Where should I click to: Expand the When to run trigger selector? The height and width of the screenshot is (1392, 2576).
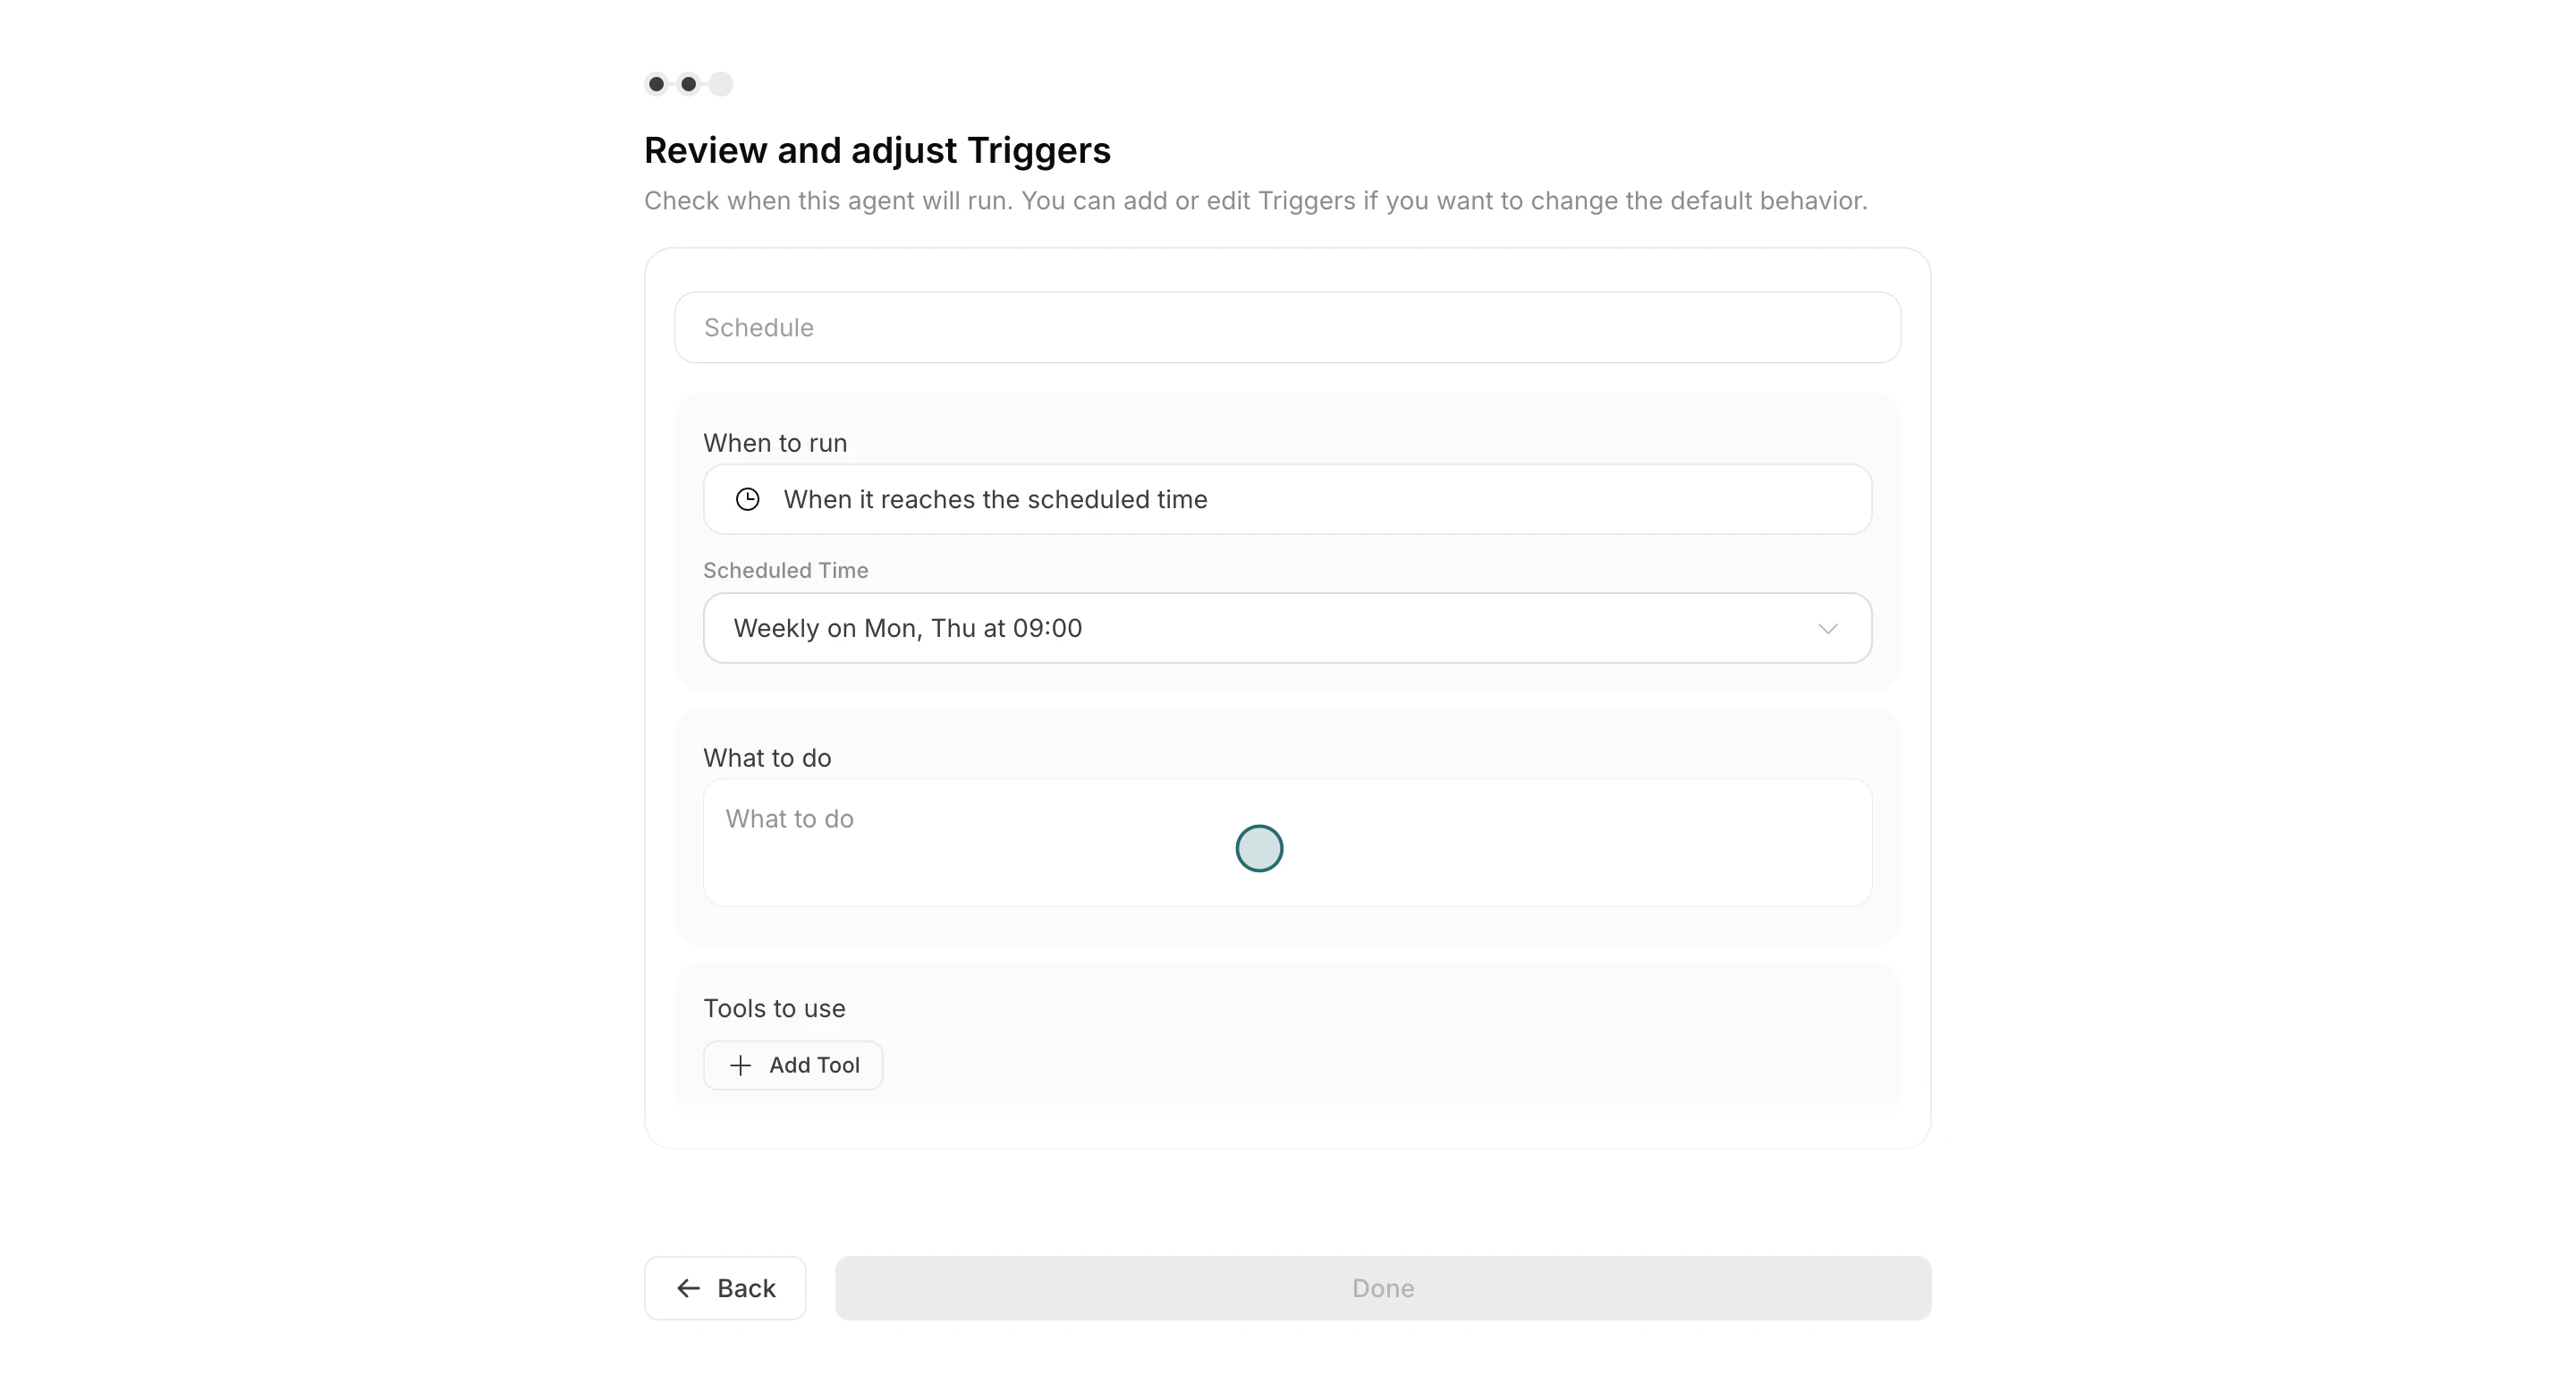coord(1287,499)
